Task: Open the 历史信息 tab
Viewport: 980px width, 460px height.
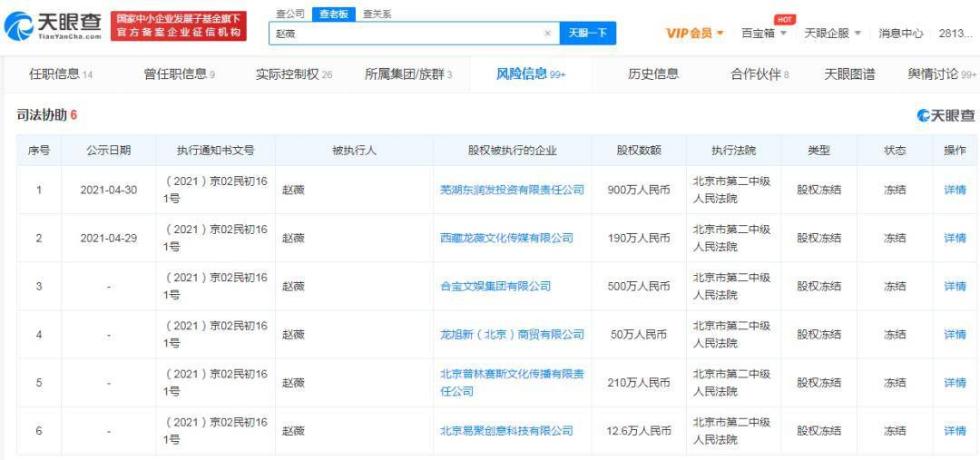Action: click(x=653, y=74)
